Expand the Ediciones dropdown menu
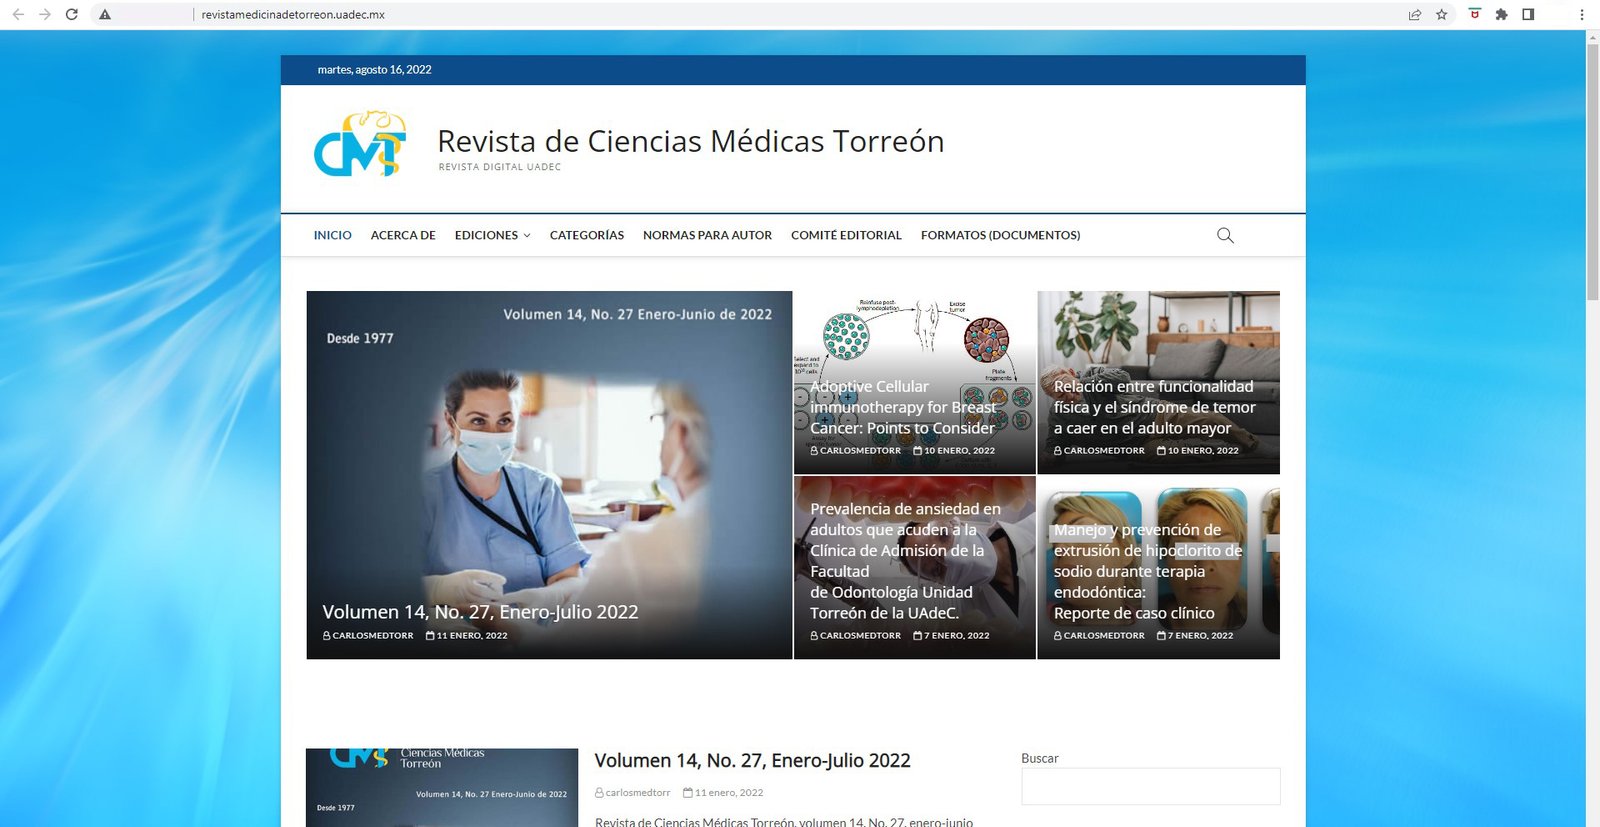Viewport: 1600px width, 827px height. click(x=492, y=236)
